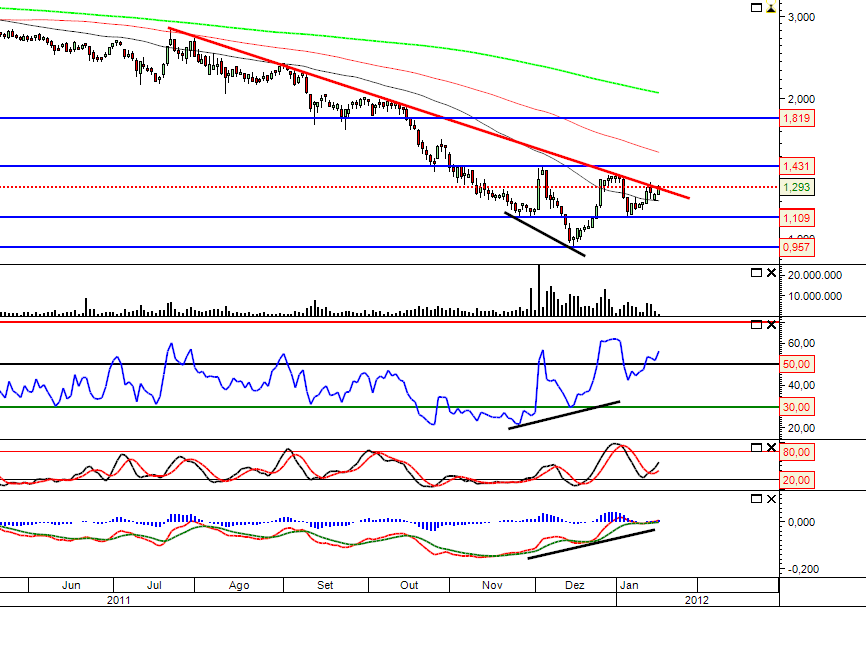The image size is (866, 656).
Task: Select the 1,819 resistance price label
Action: click(x=796, y=118)
